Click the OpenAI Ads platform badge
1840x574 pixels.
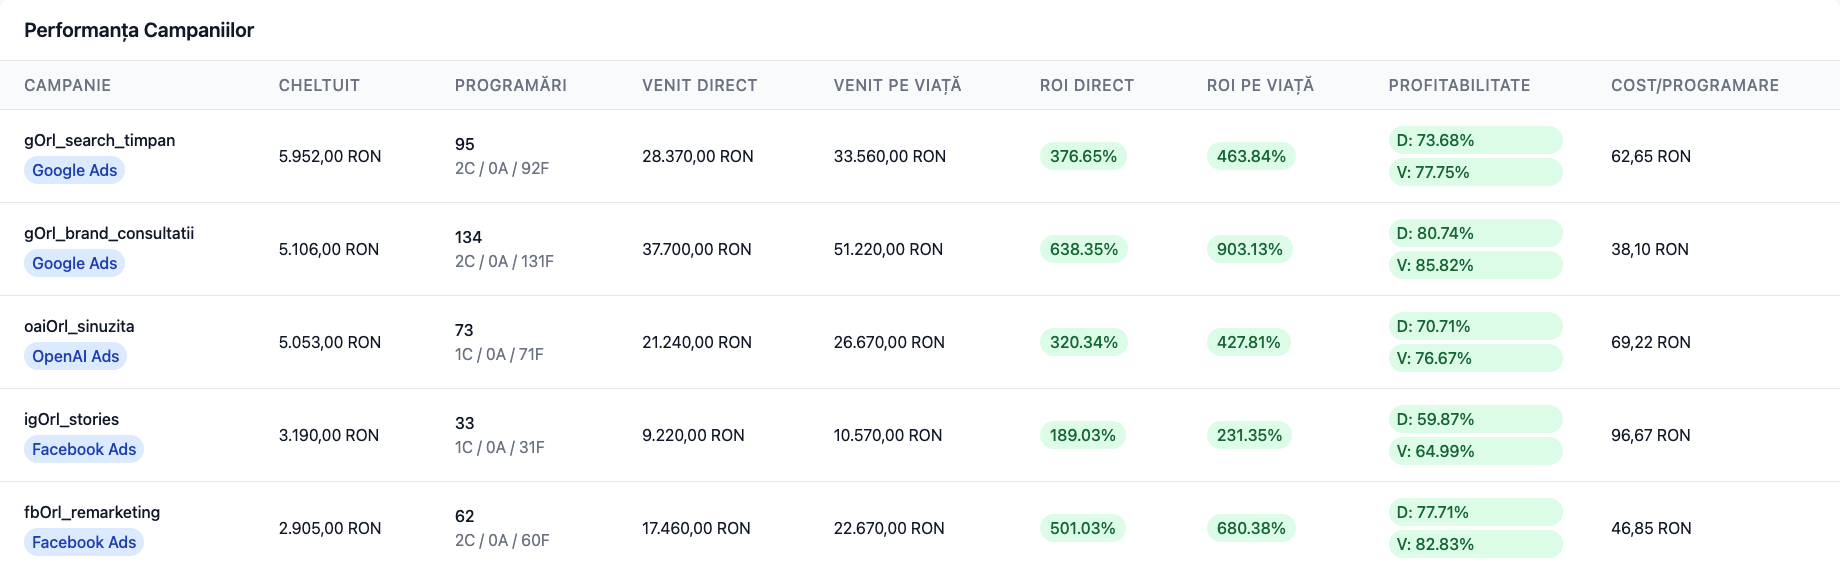[75, 356]
